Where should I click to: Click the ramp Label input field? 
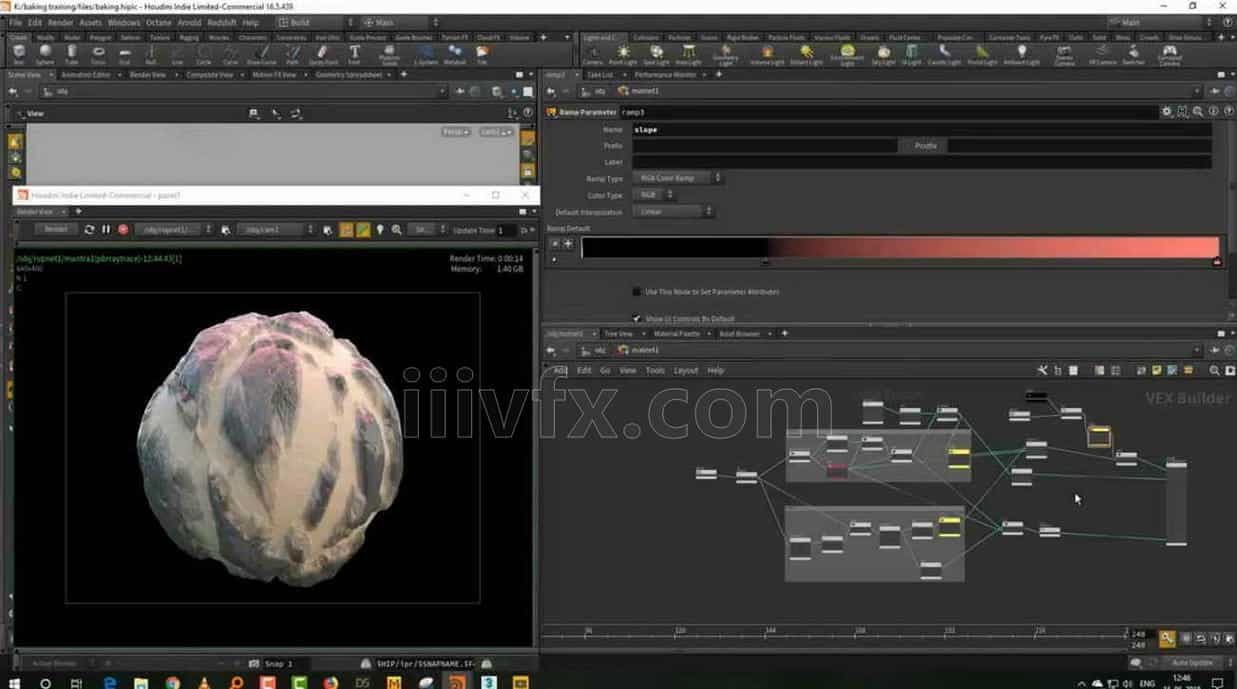[x=921, y=162]
